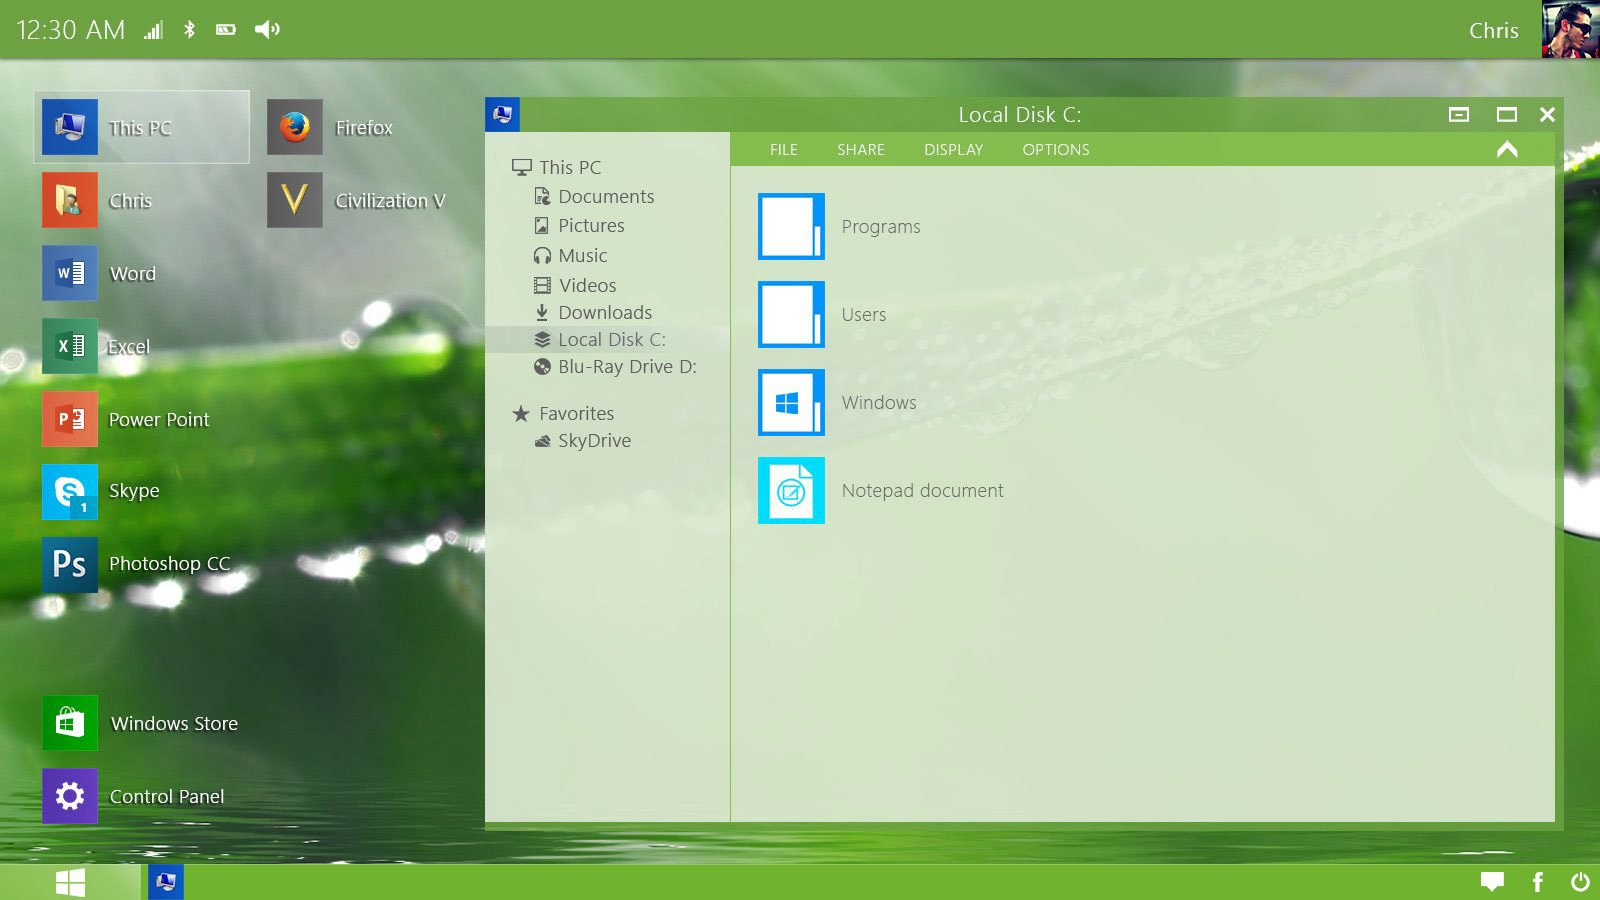This screenshot has width=1600, height=900.
Task: Open the DISPLAY menu
Action: [954, 149]
